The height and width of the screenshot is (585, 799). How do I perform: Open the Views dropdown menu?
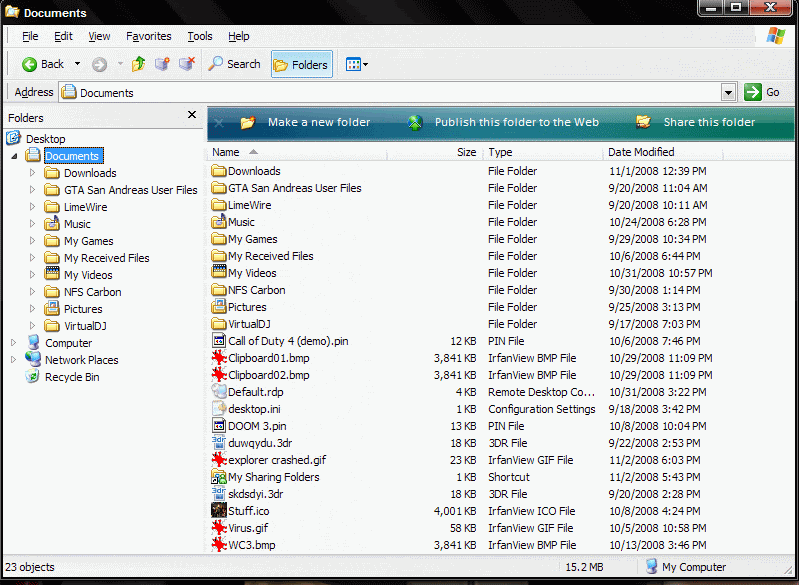point(357,64)
